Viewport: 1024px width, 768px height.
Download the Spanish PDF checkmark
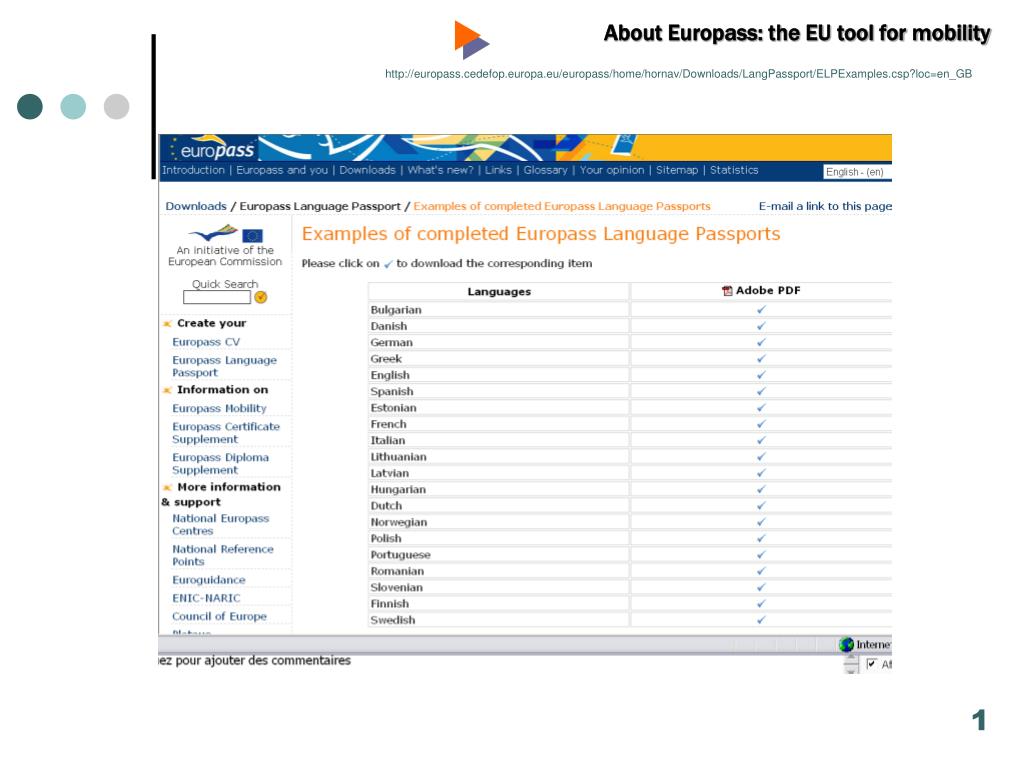point(761,391)
